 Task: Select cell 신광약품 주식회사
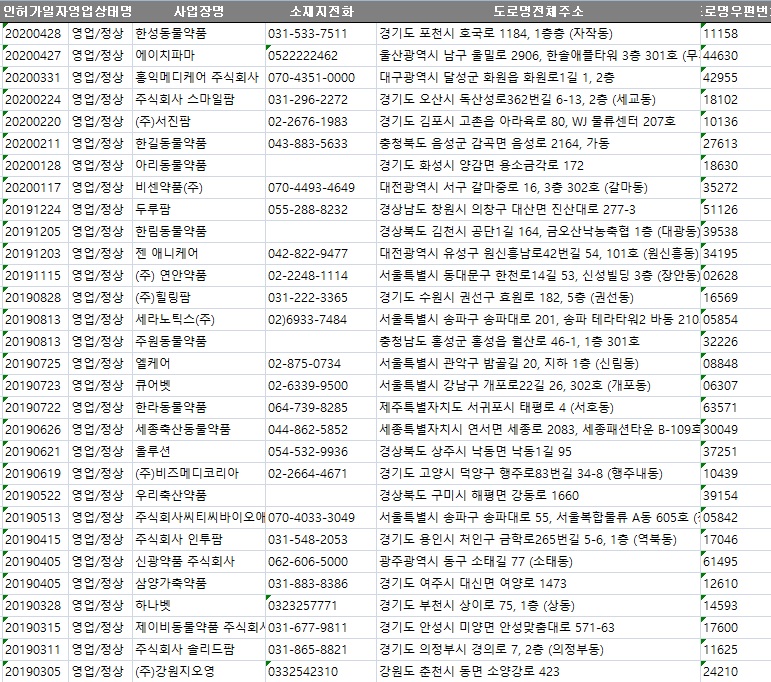pyautogui.click(x=199, y=562)
